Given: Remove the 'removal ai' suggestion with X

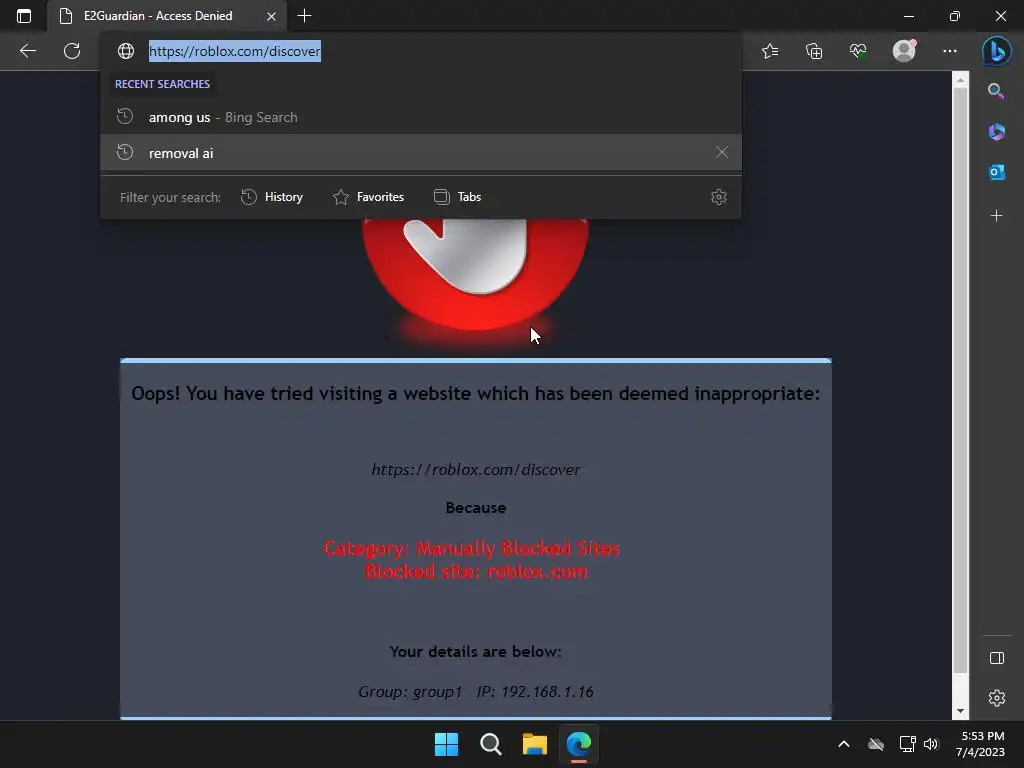Looking at the screenshot, I should 722,152.
